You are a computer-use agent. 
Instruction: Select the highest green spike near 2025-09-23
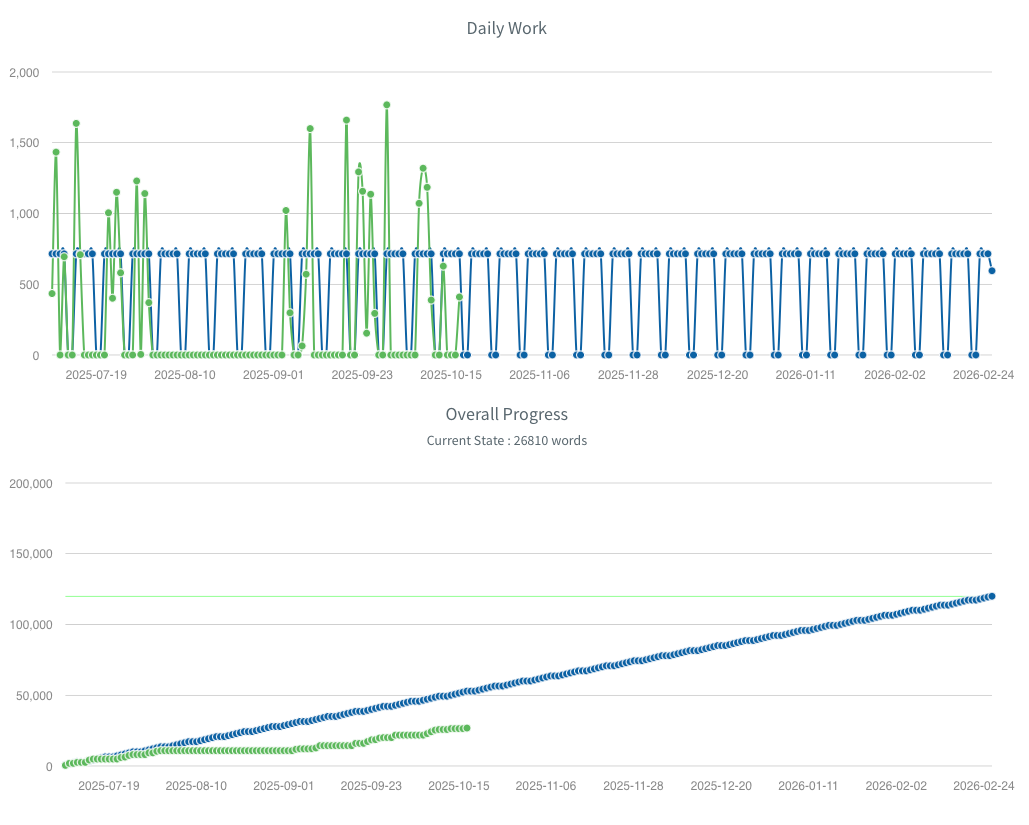pyautogui.click(x=386, y=103)
